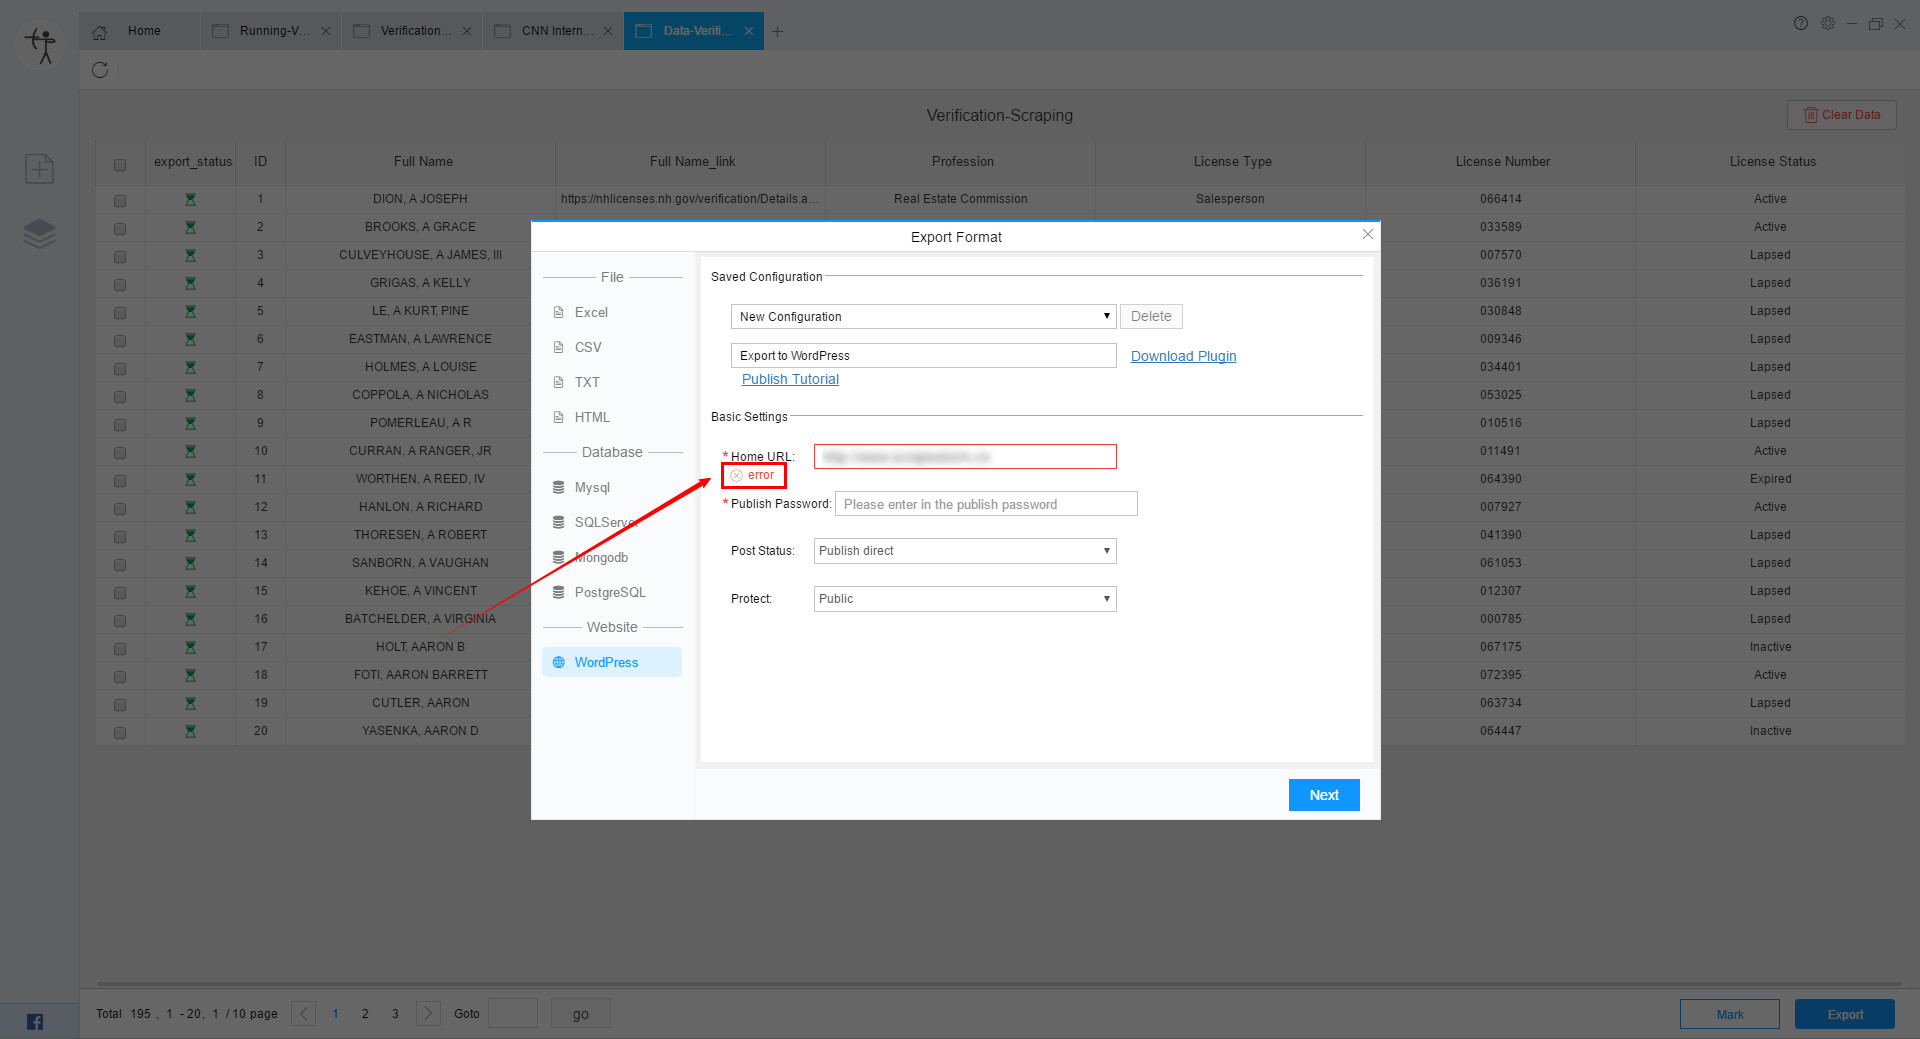The width and height of the screenshot is (1920, 1039).
Task: Check the row checkbox for DION, A JOSEPH
Action: 120,201
